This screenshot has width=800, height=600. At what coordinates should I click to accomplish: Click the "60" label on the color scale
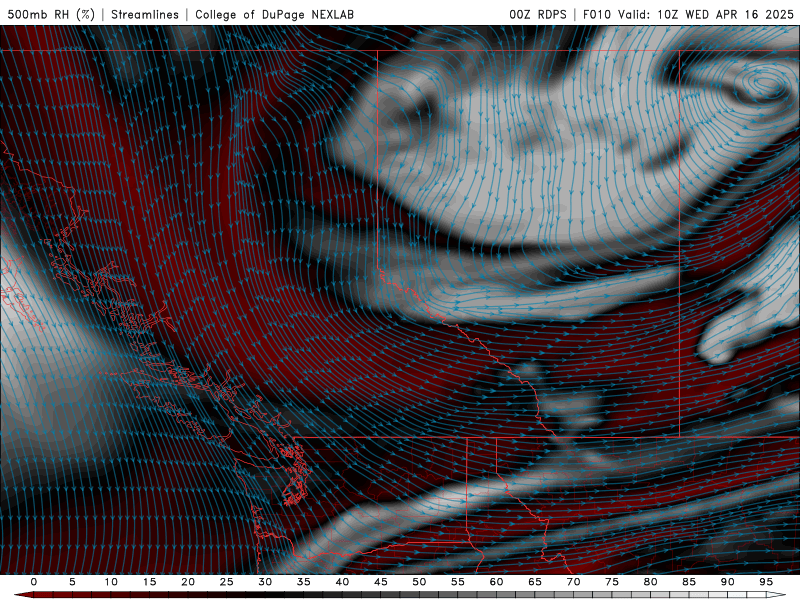point(496,582)
